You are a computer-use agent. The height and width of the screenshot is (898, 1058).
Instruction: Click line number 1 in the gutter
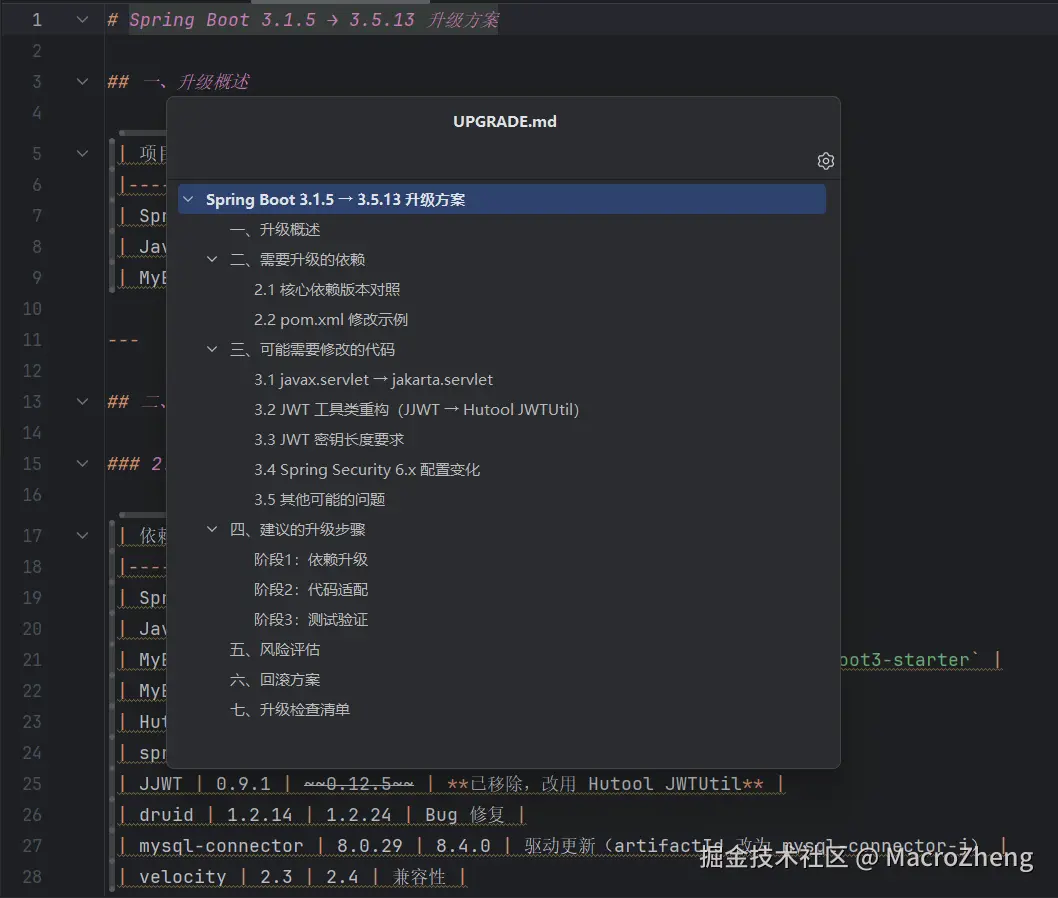pyautogui.click(x=36, y=20)
